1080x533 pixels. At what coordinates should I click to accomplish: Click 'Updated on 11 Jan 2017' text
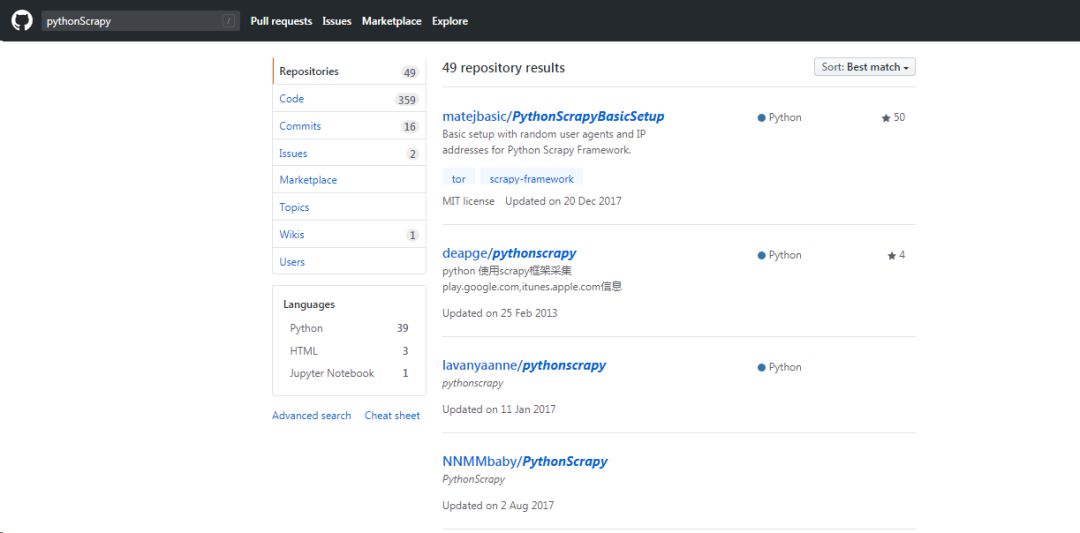(499, 409)
